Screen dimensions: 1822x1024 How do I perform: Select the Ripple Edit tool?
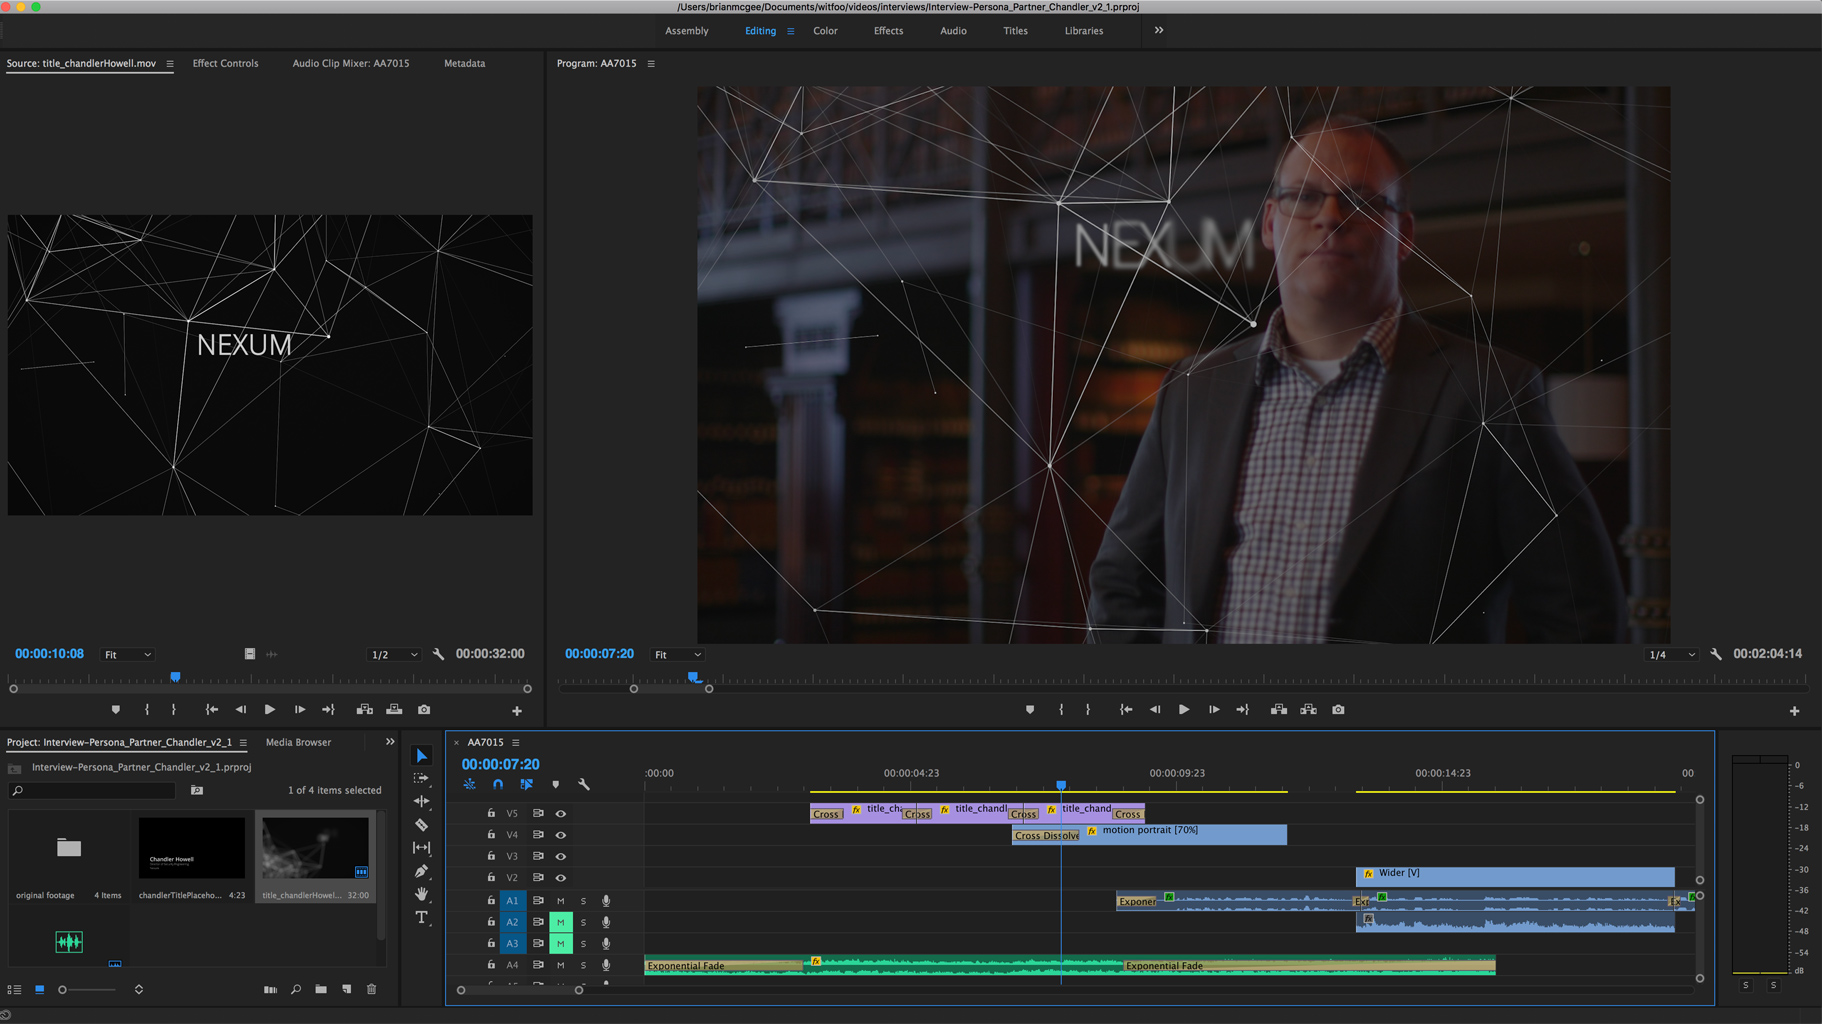coord(421,801)
